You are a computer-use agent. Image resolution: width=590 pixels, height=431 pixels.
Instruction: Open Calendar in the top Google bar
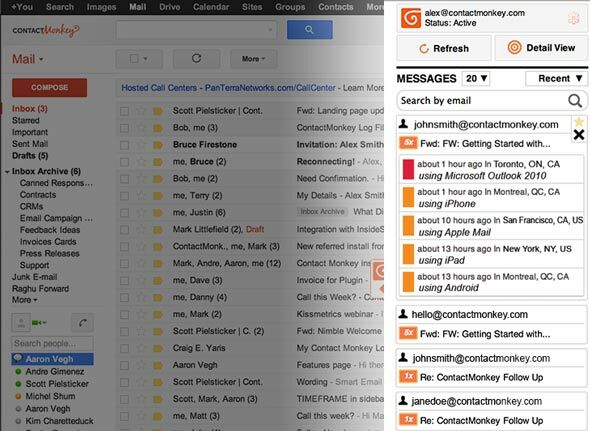coord(211,7)
